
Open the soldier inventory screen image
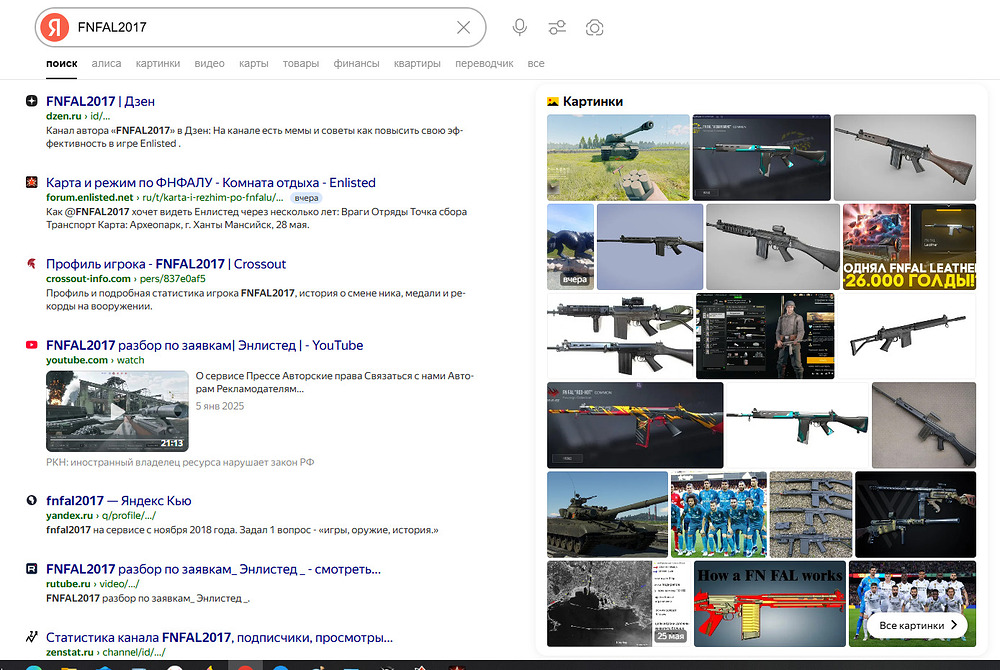(765, 336)
